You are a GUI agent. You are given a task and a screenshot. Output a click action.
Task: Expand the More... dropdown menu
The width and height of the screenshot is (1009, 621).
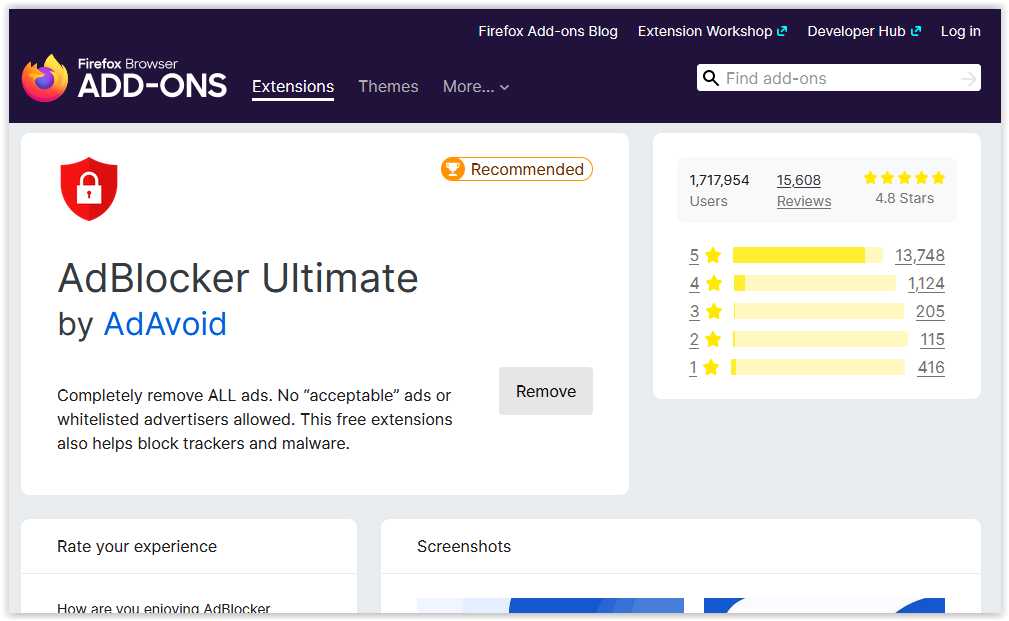coord(476,87)
